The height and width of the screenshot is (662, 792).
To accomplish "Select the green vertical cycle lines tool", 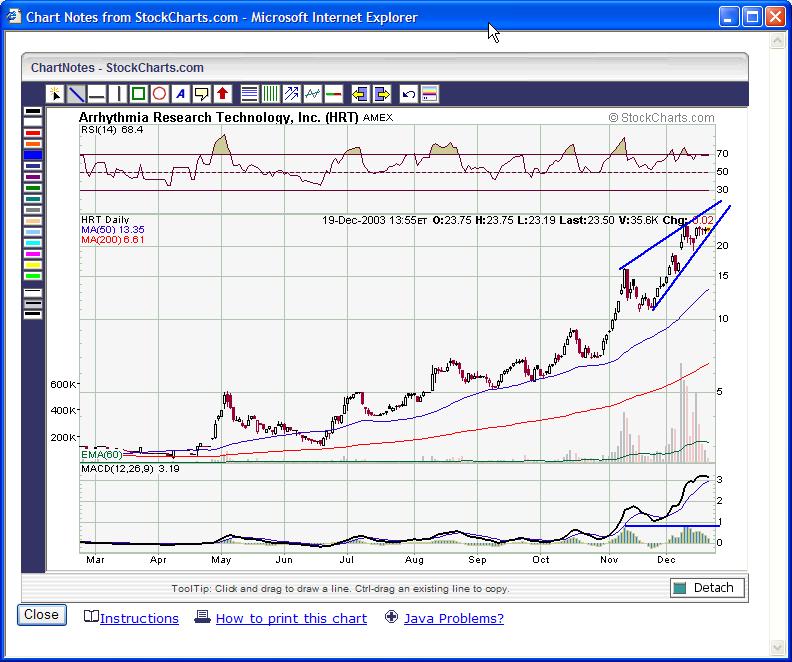I will pyautogui.click(x=271, y=94).
